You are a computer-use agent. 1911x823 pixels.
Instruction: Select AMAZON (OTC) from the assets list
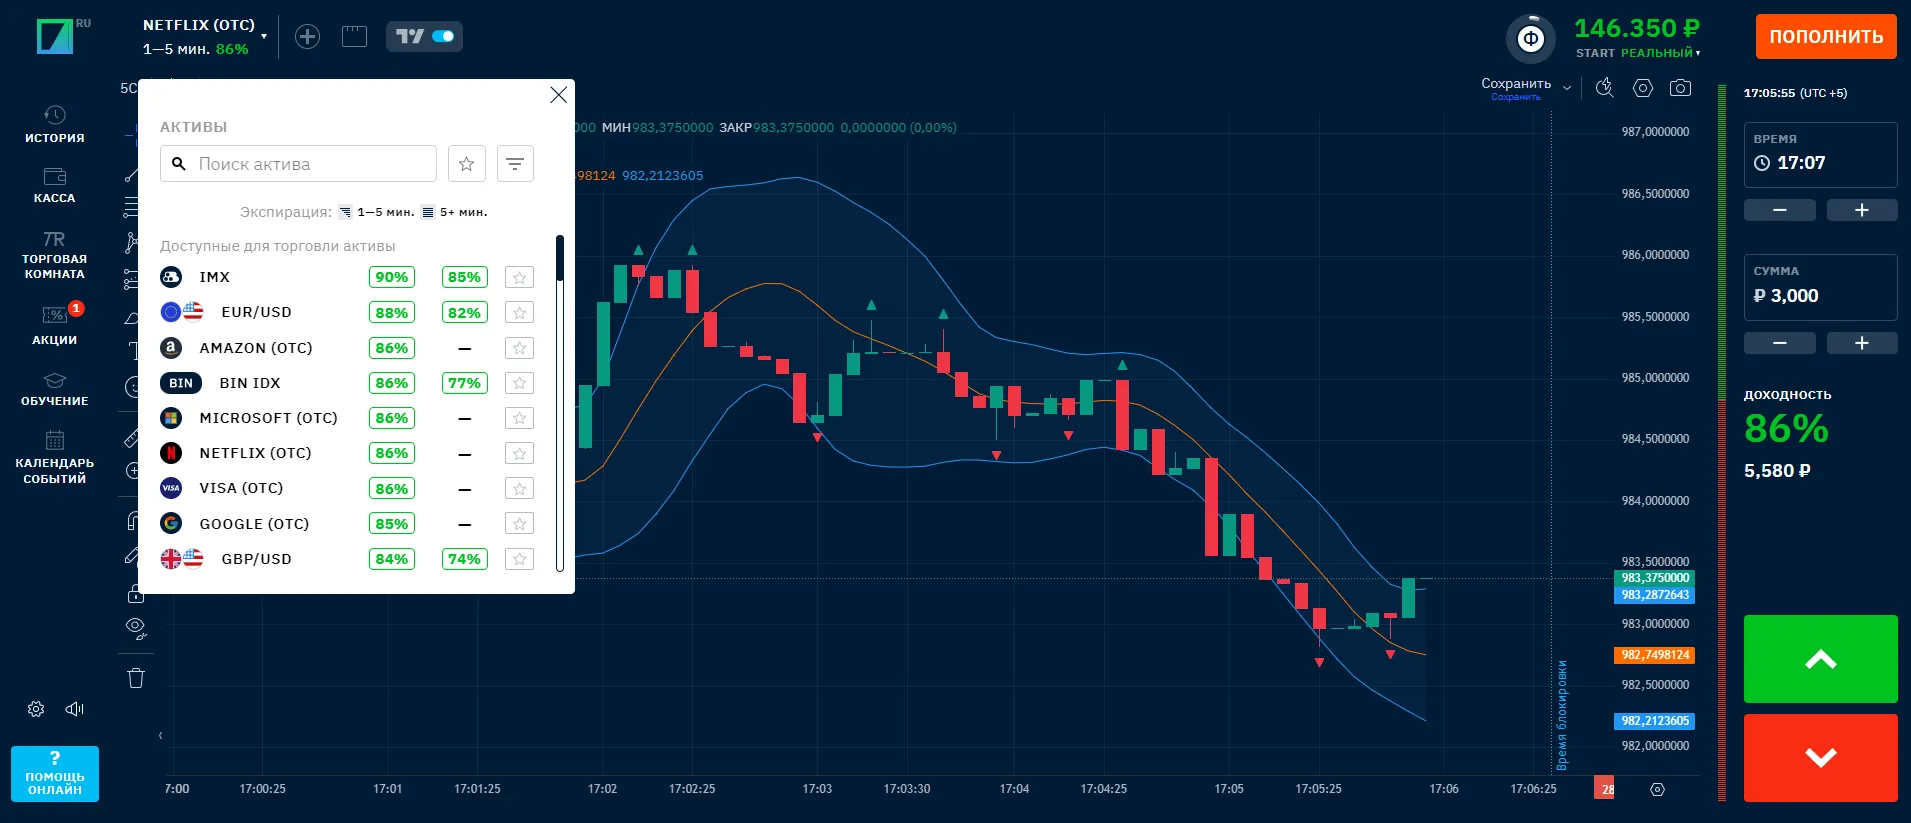coord(256,348)
